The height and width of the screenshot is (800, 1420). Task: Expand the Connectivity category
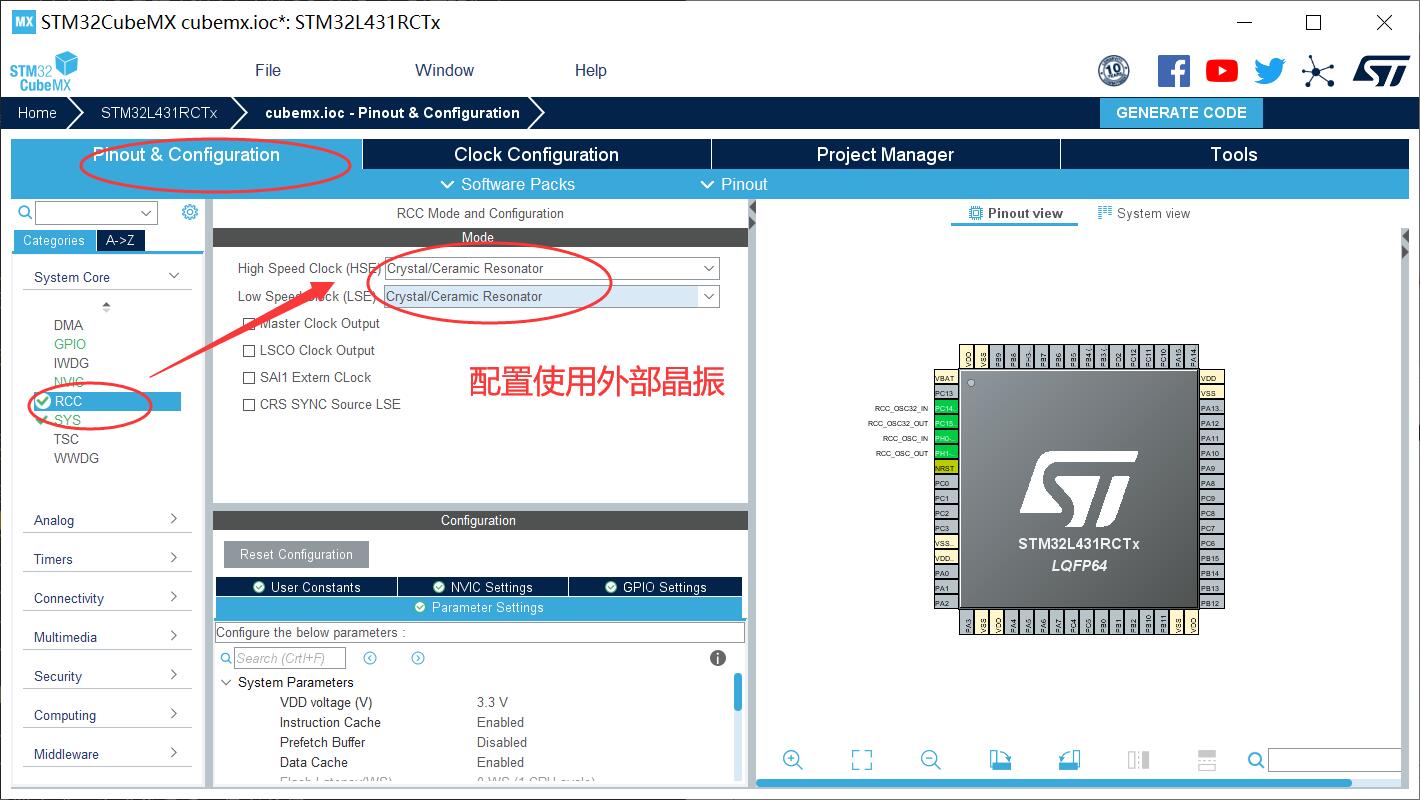[174, 597]
